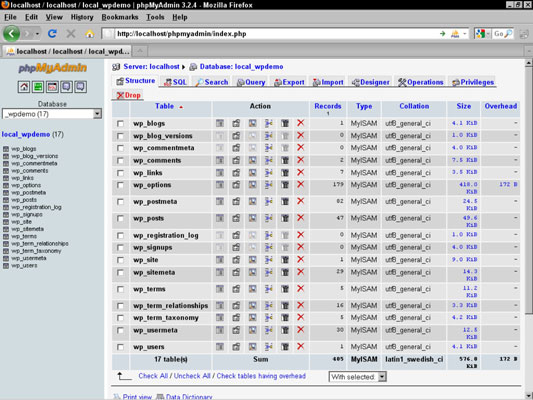Click the green Go arrow in address bar

[442, 34]
